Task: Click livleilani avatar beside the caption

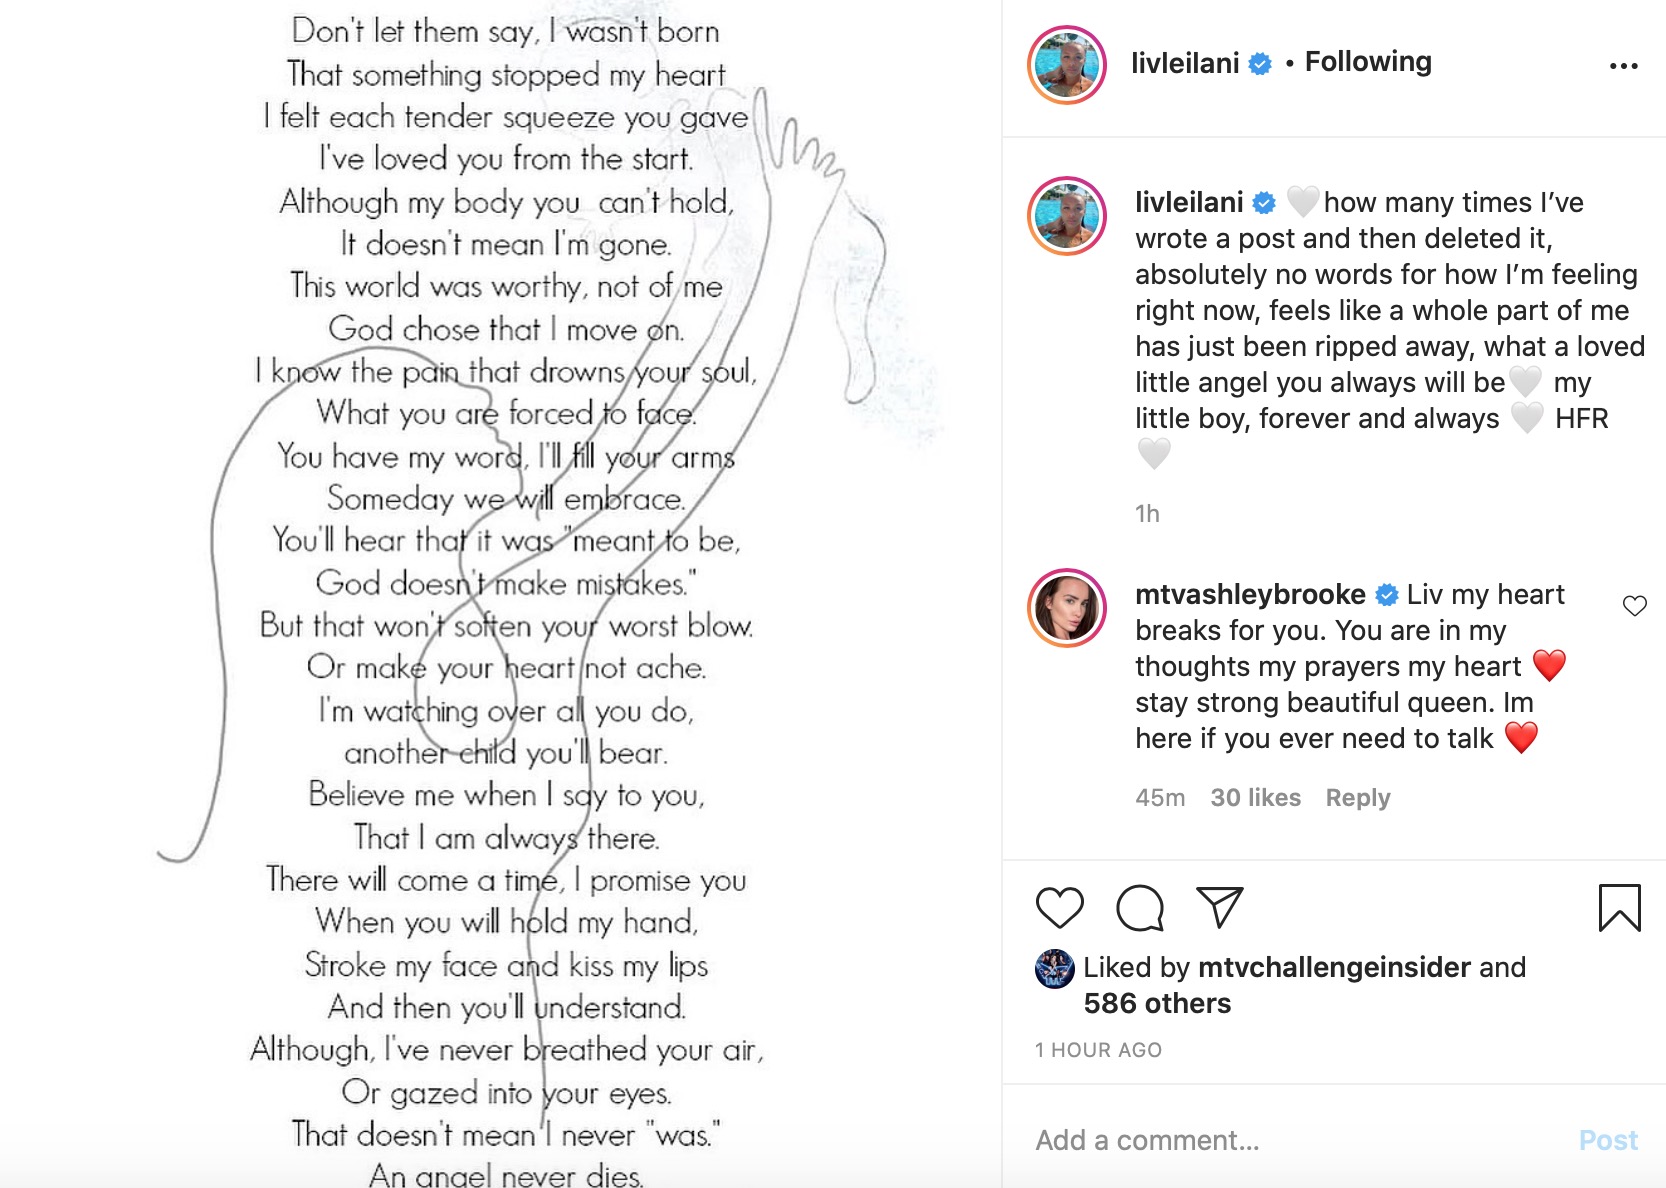Action: pyautogui.click(x=1066, y=216)
